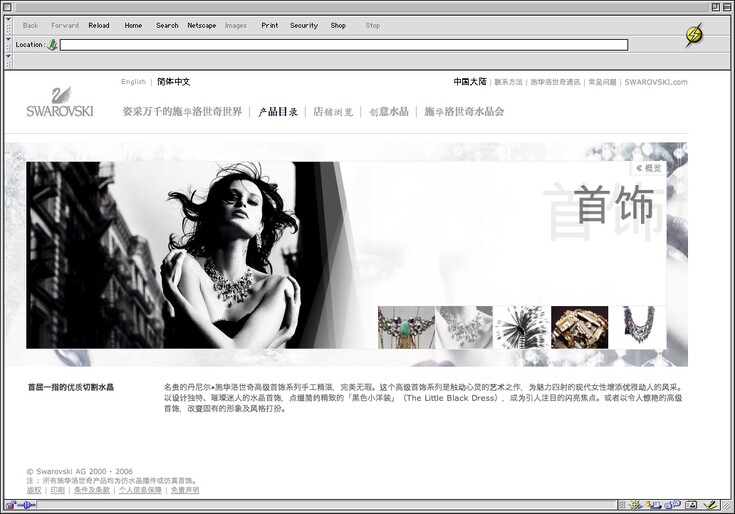735x514 pixels.
Task: Click the 中国大陆 region link
Action: click(x=470, y=82)
